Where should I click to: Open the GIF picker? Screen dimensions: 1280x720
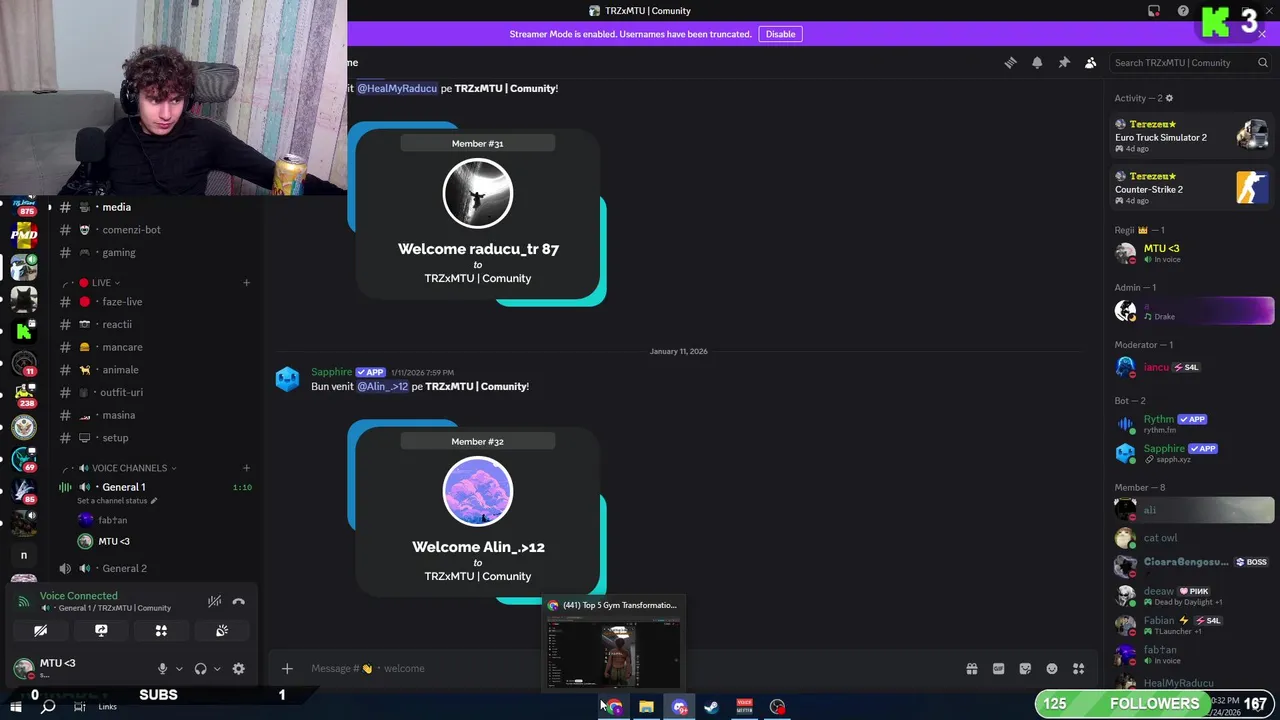pyautogui.click(x=998, y=668)
